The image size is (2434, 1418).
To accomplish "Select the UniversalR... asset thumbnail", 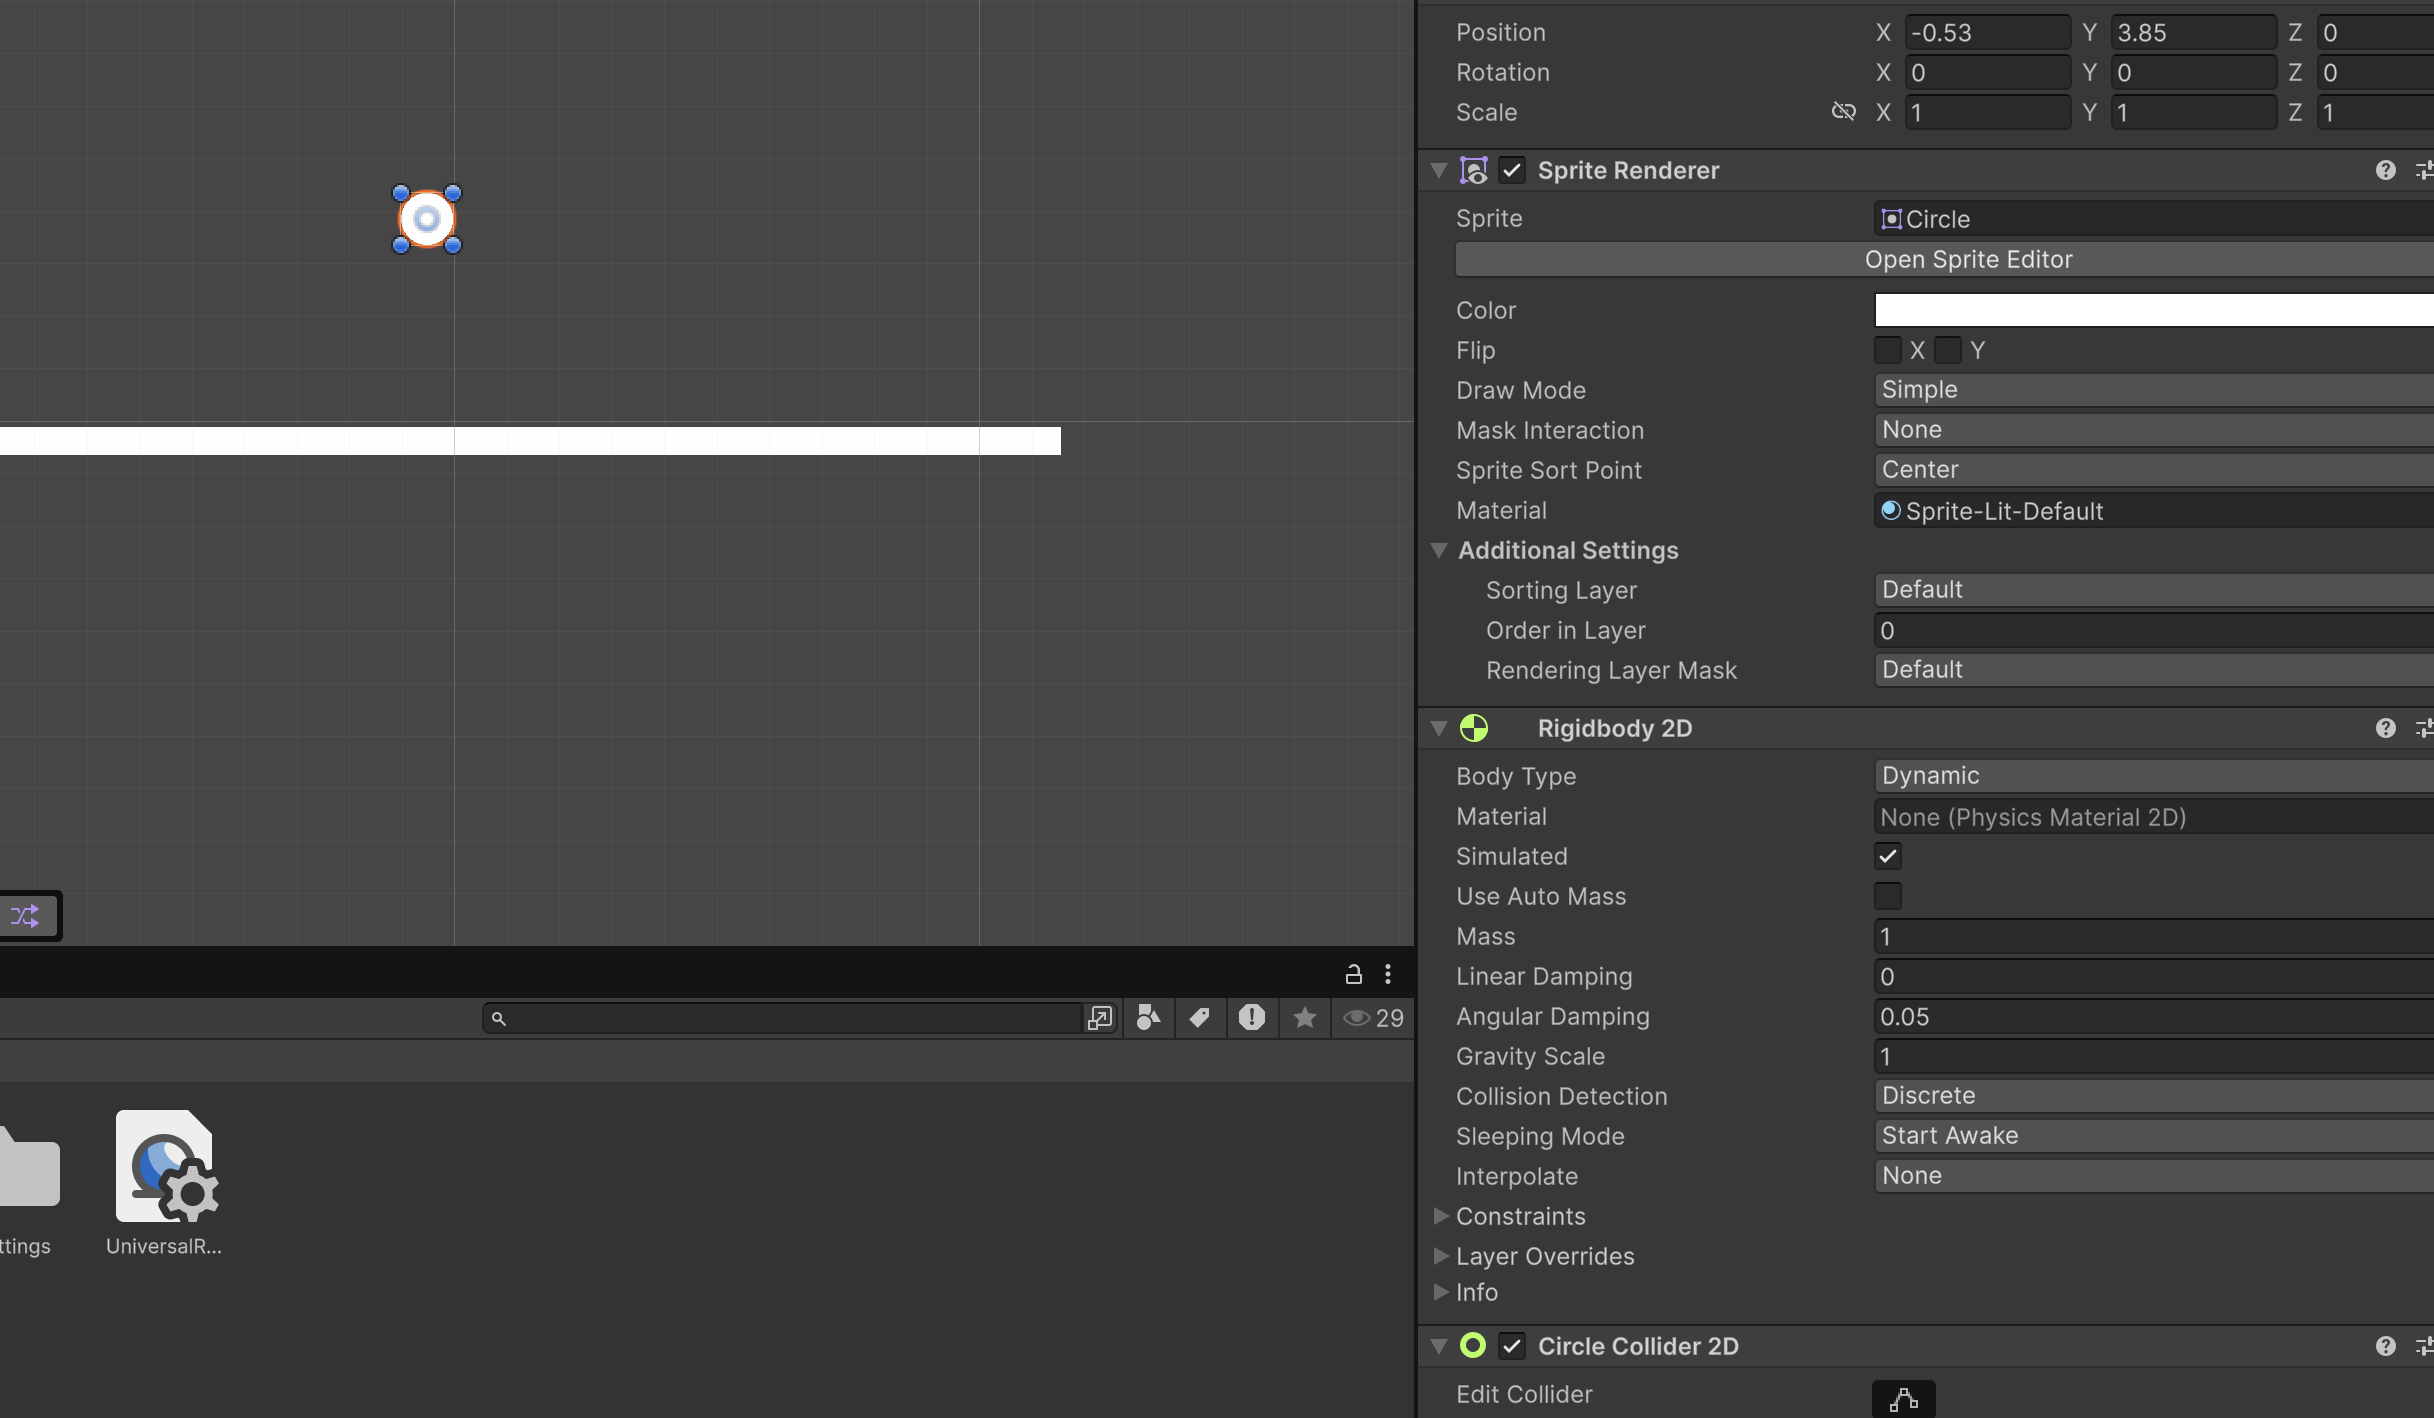I will pyautogui.click(x=164, y=1168).
